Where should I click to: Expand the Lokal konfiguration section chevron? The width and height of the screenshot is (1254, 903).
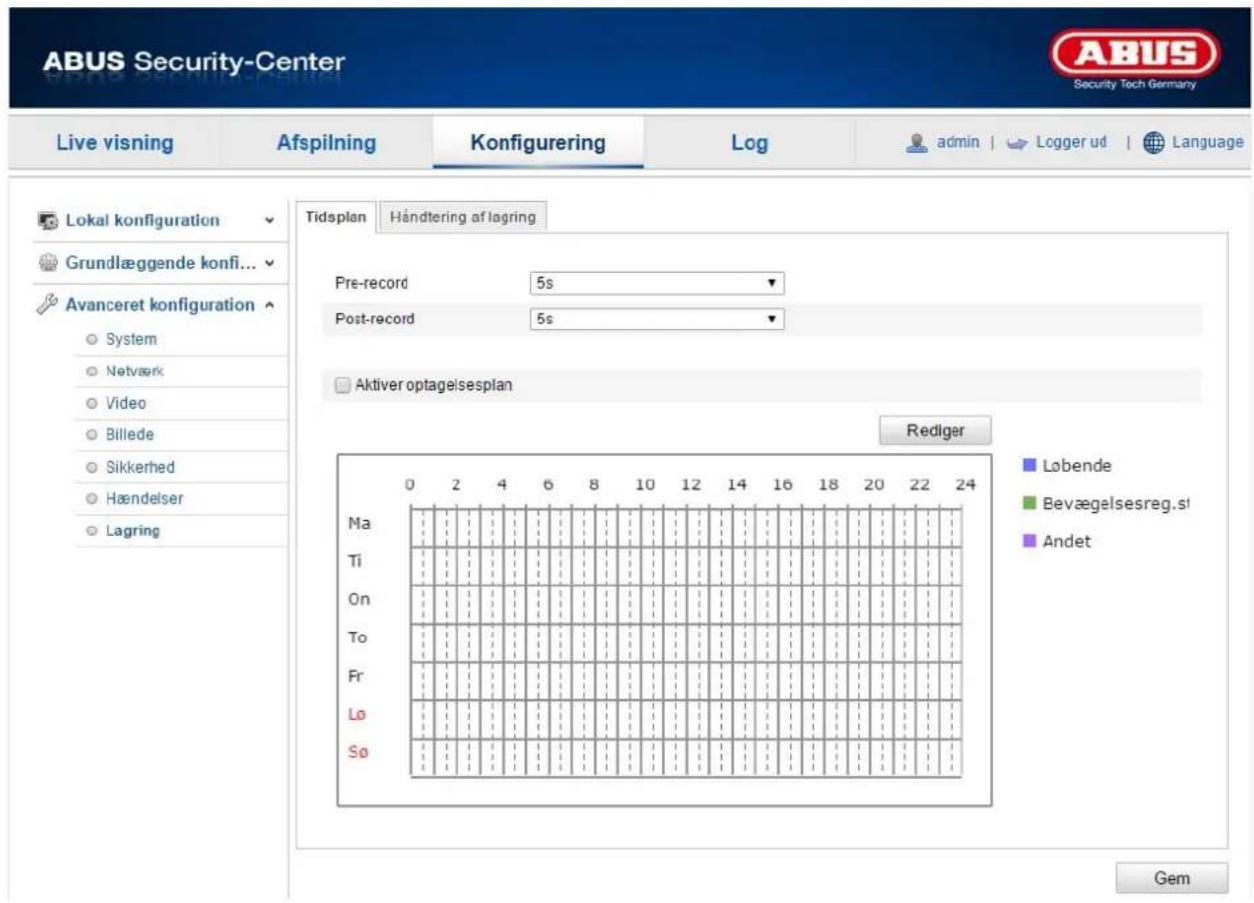tap(268, 220)
